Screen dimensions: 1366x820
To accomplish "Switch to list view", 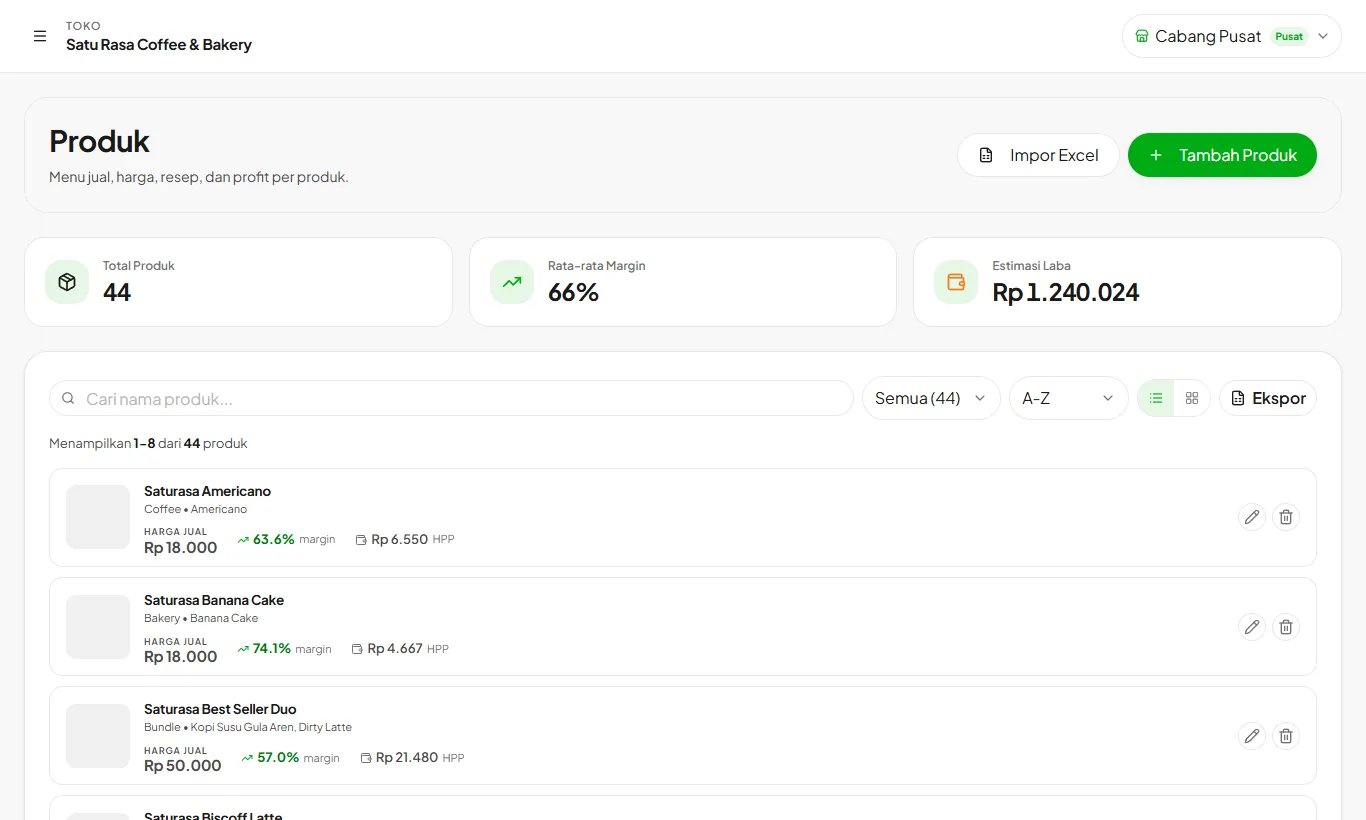I will coord(1156,398).
